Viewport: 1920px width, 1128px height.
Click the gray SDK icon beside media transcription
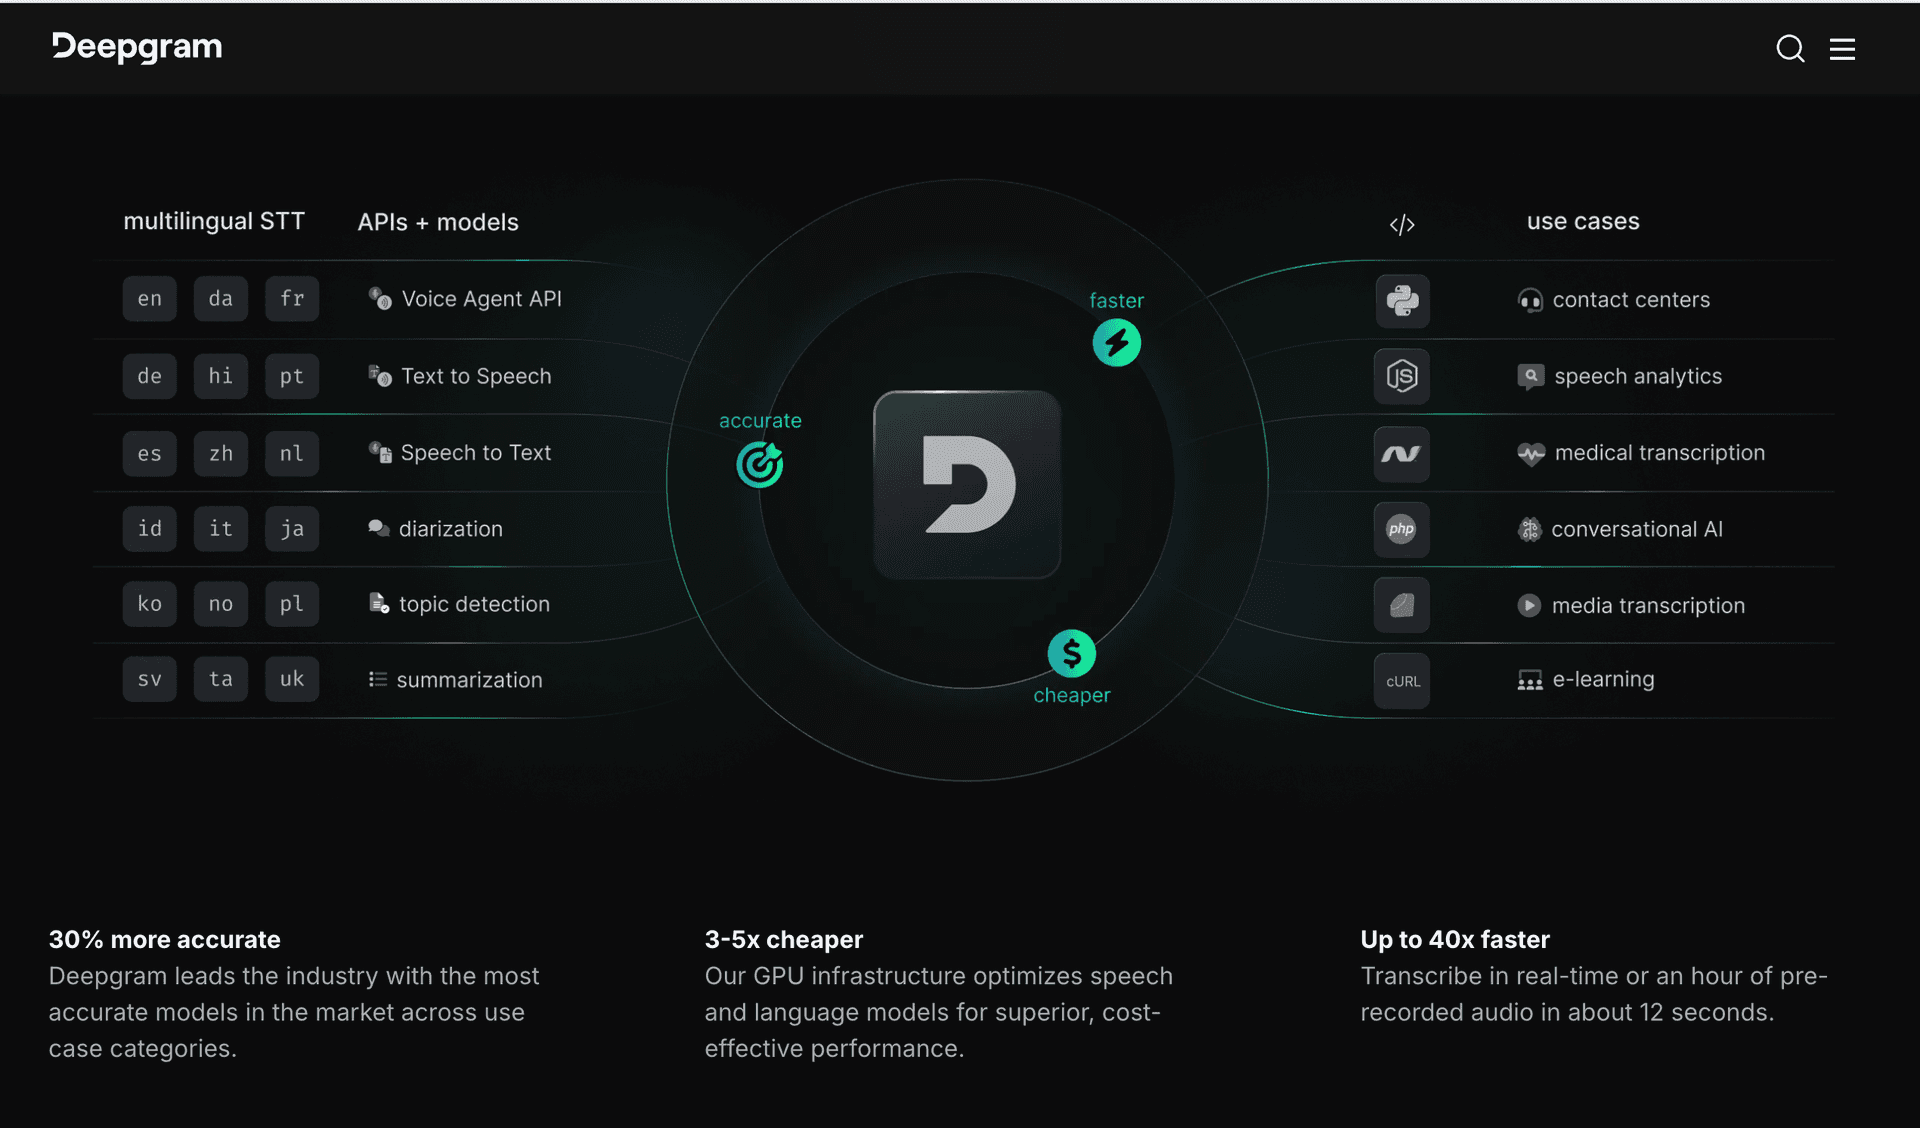pyautogui.click(x=1402, y=605)
